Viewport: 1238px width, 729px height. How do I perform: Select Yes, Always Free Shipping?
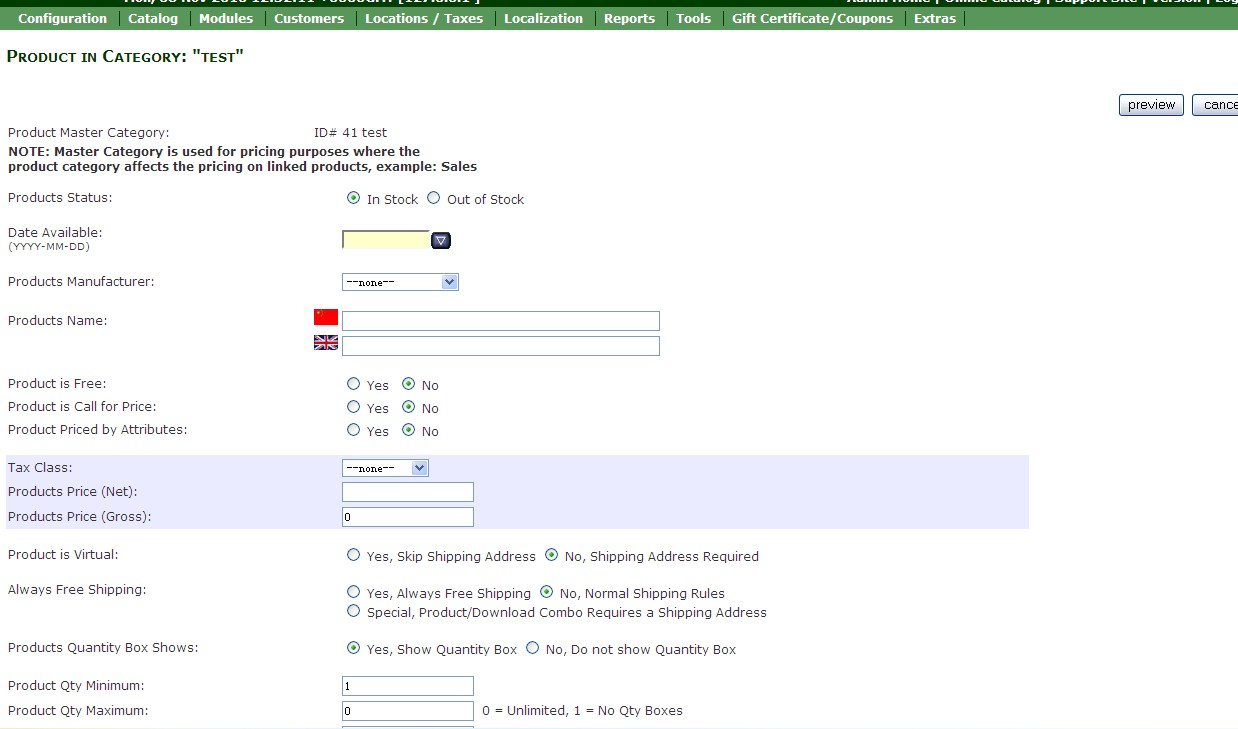353,592
